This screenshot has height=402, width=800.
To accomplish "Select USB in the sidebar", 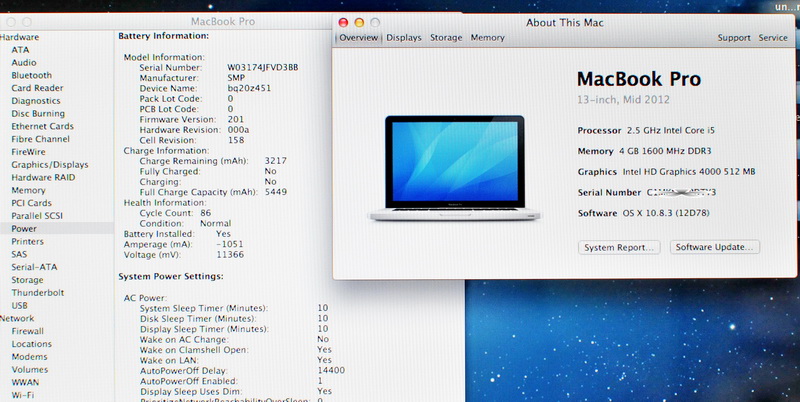I will [x=19, y=305].
